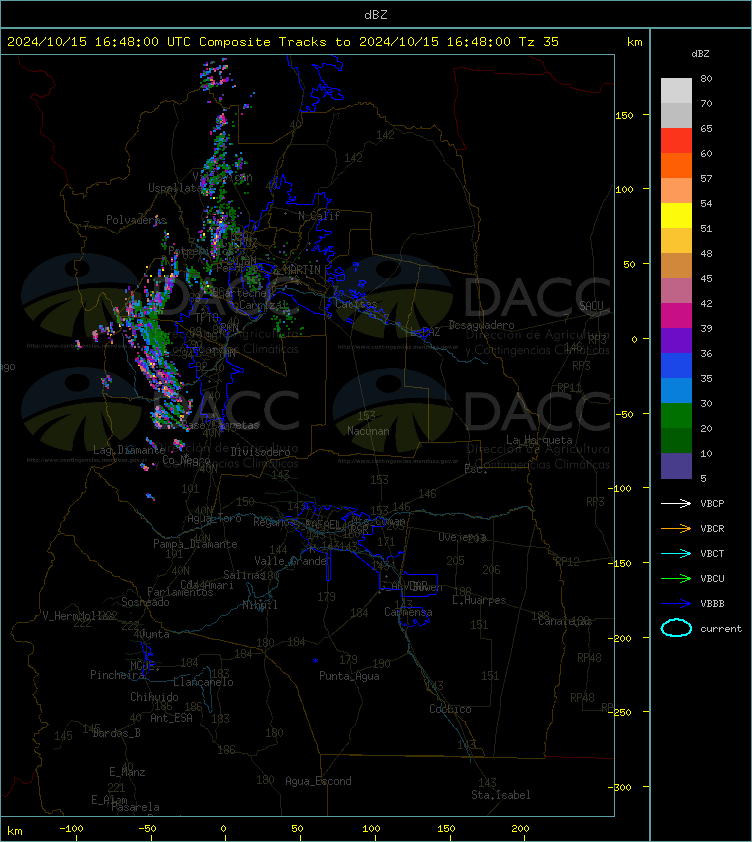Click the 'VBBB' legend label

point(712,604)
